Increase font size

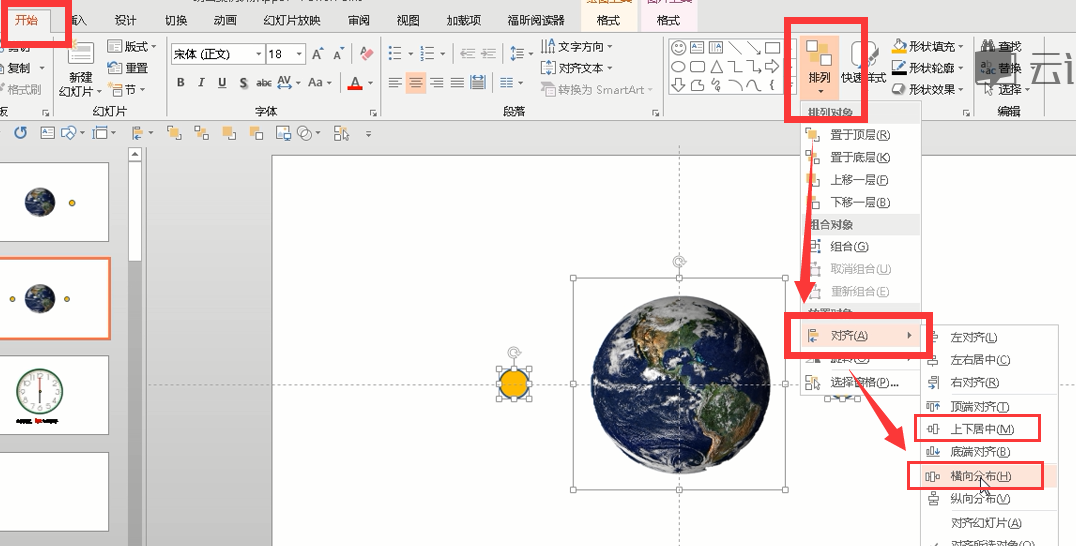[x=317, y=54]
